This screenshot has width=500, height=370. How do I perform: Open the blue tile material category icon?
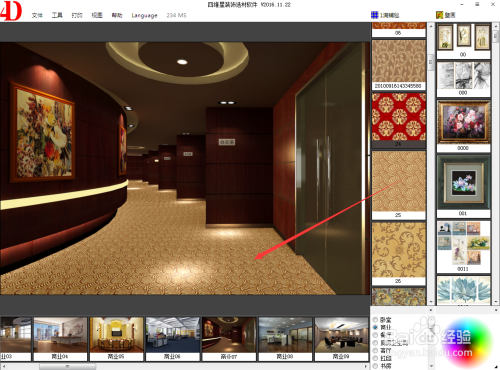point(374,15)
